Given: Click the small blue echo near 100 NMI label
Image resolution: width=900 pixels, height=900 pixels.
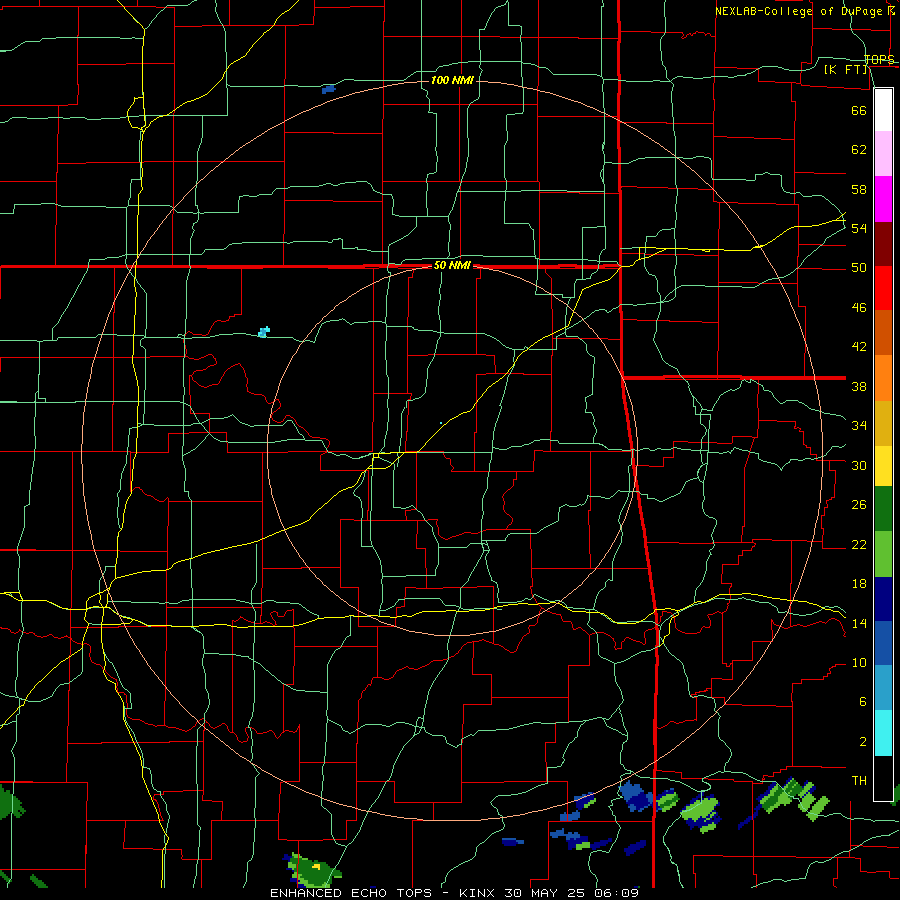Looking at the screenshot, I should 328,90.
